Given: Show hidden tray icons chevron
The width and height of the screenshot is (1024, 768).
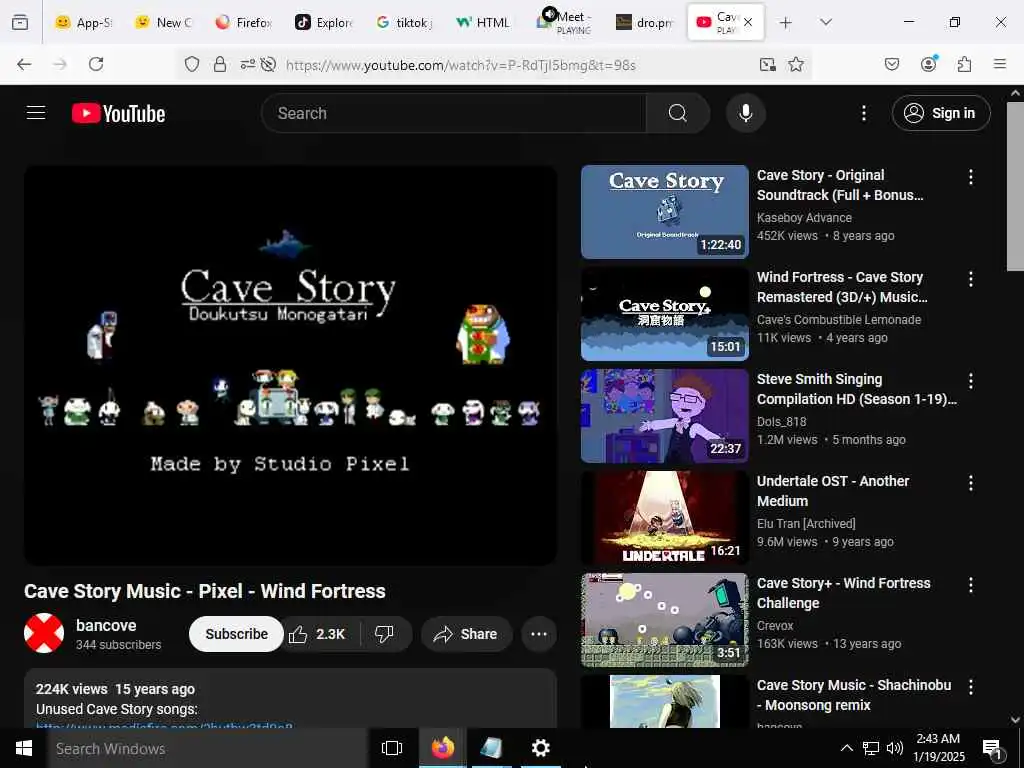Looking at the screenshot, I should click(x=846, y=748).
